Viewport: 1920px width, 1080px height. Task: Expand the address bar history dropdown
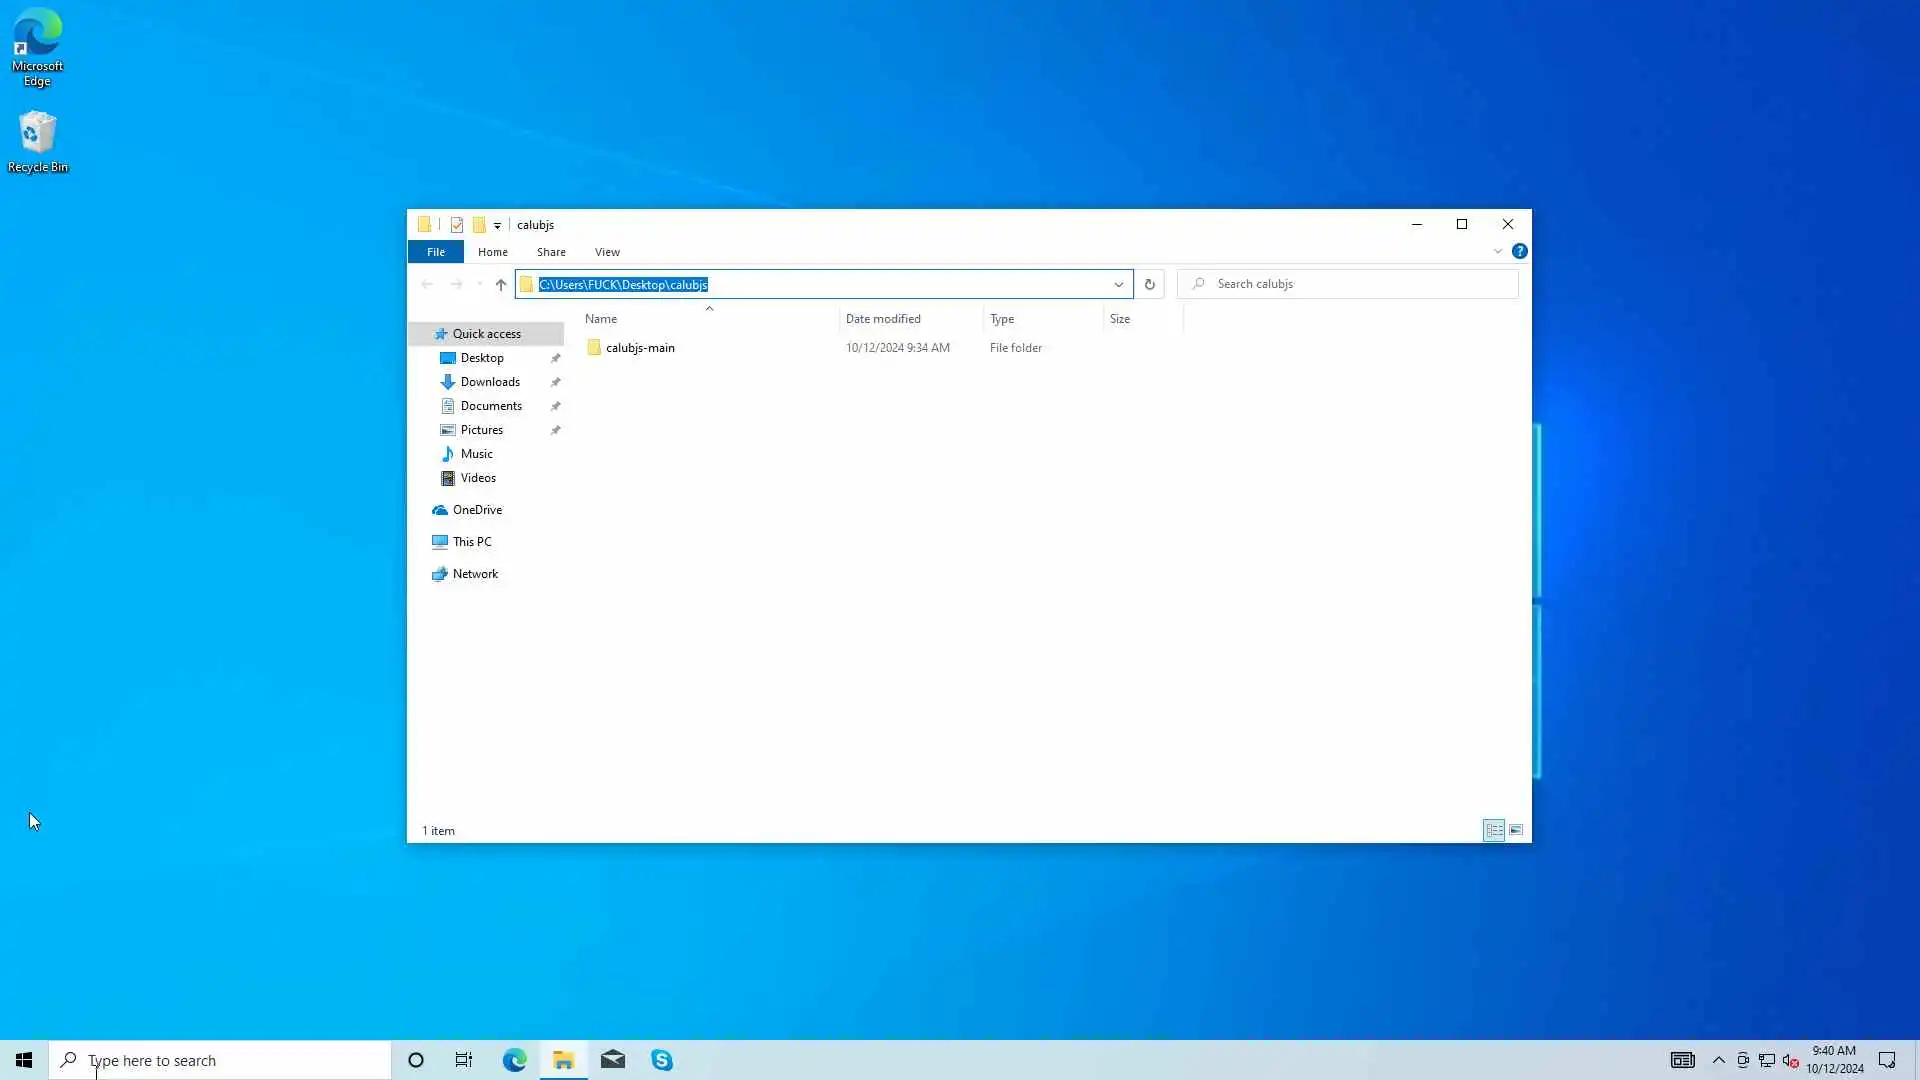(x=1119, y=285)
